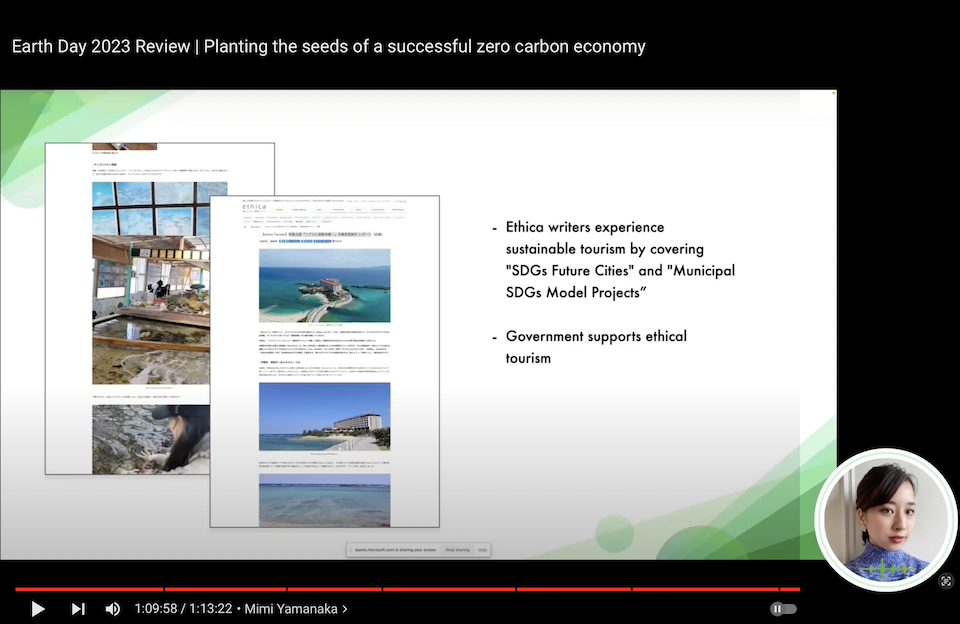Click the 1:09:58 / 1:13:22 time display
Screen dimensions: 960x624
[x=183, y=608]
